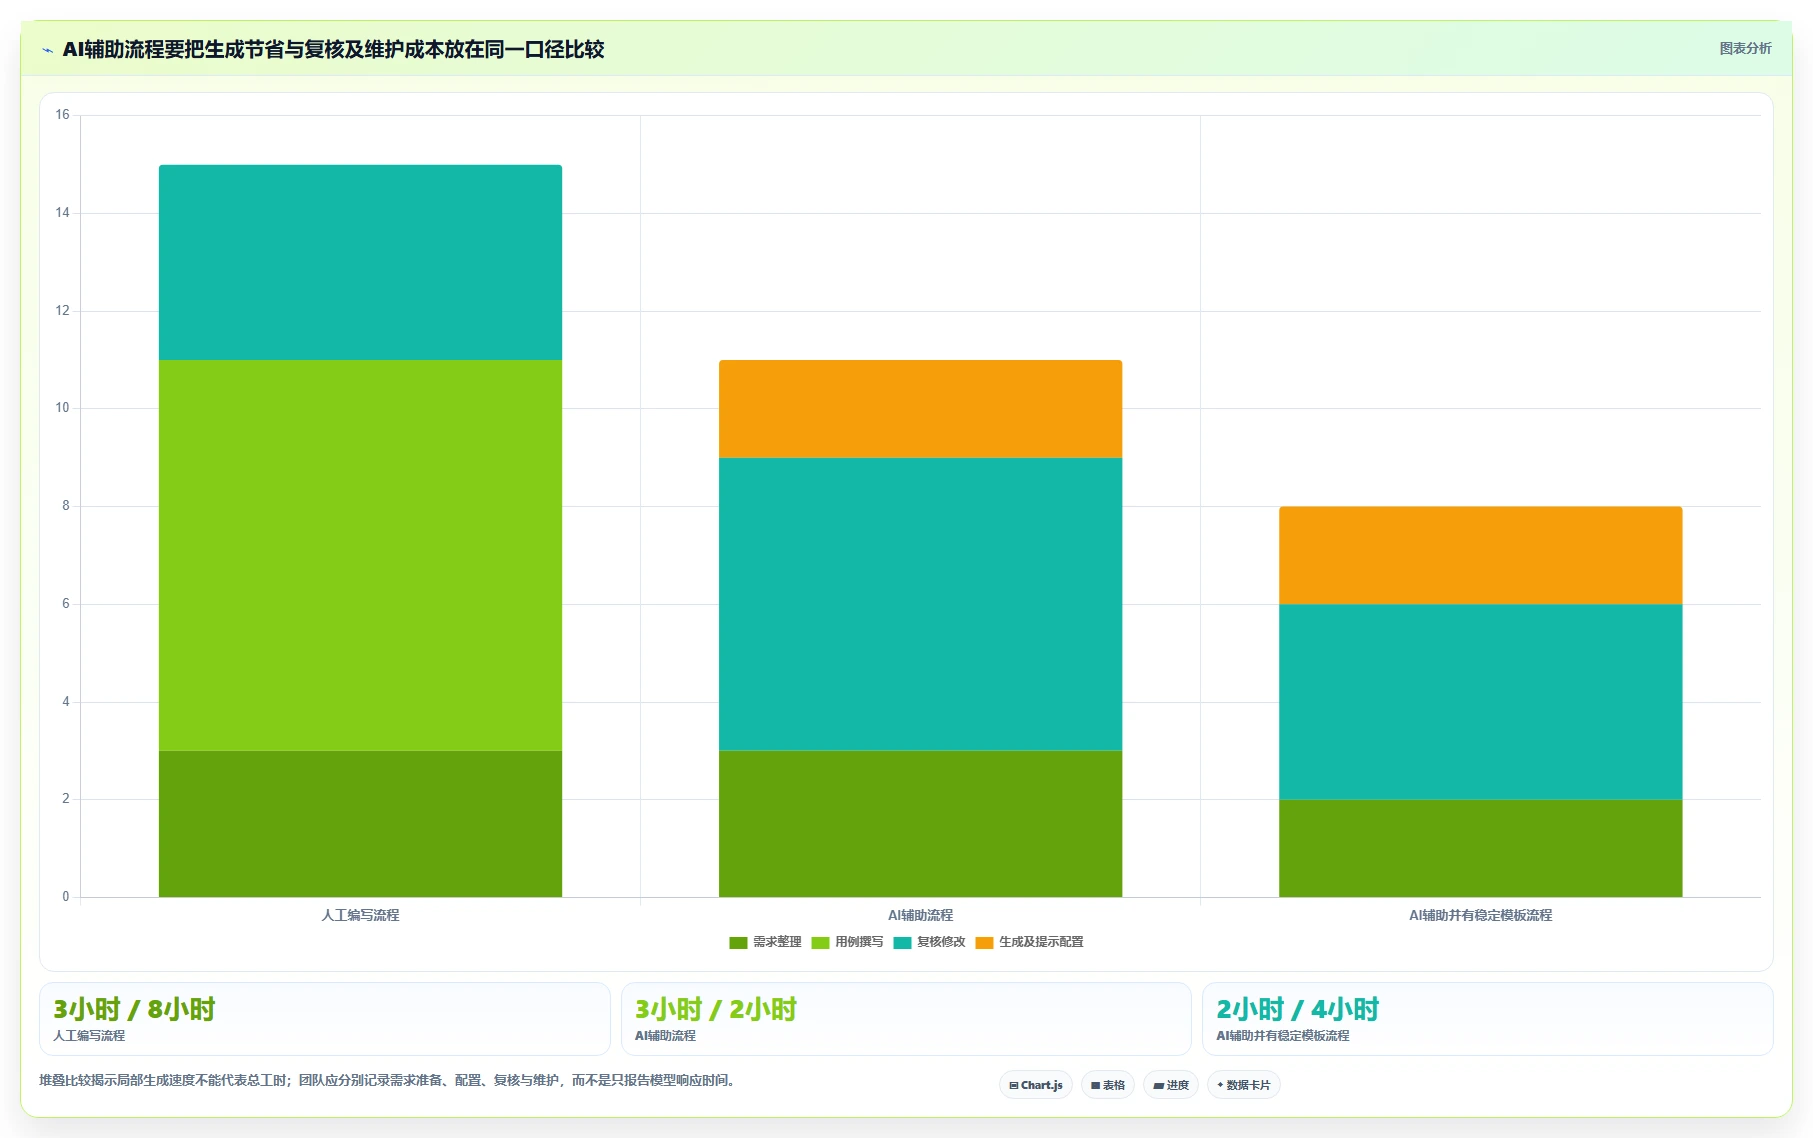Click the teal segment of AI辅助流程 bar
The image size is (1813, 1138).
click(920, 604)
